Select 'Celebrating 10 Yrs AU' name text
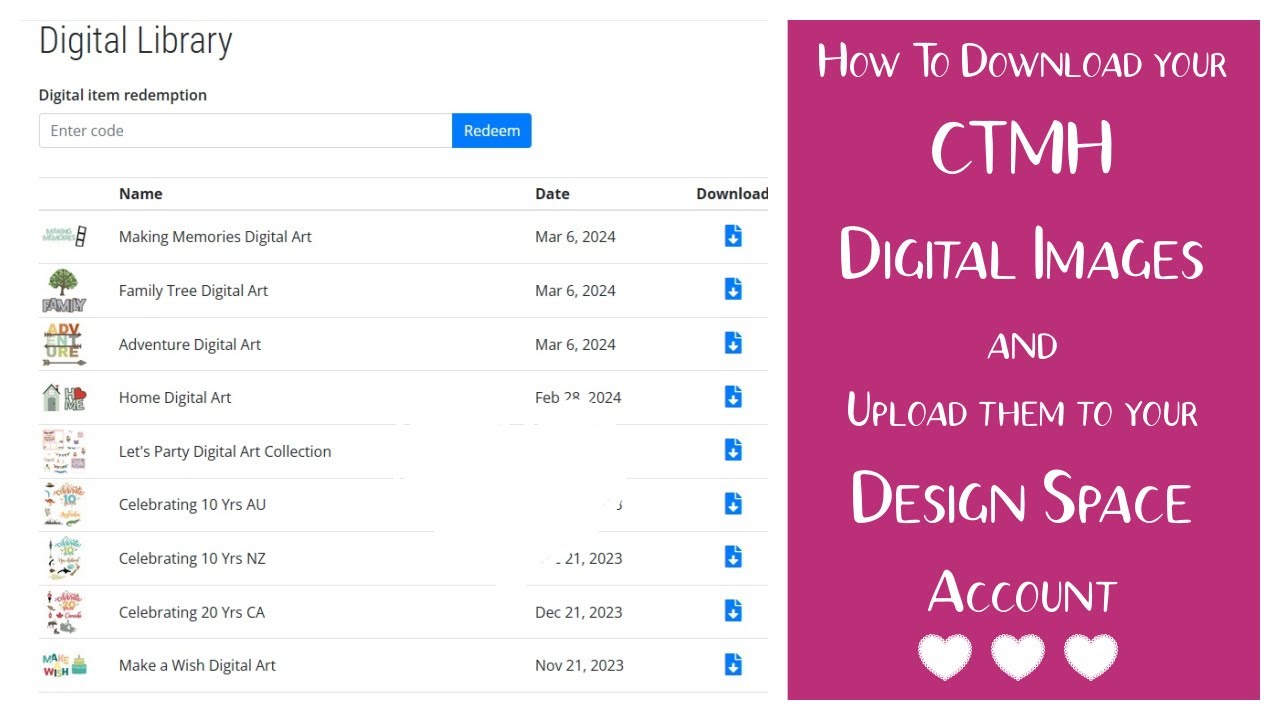The image size is (1280, 720). tap(192, 504)
